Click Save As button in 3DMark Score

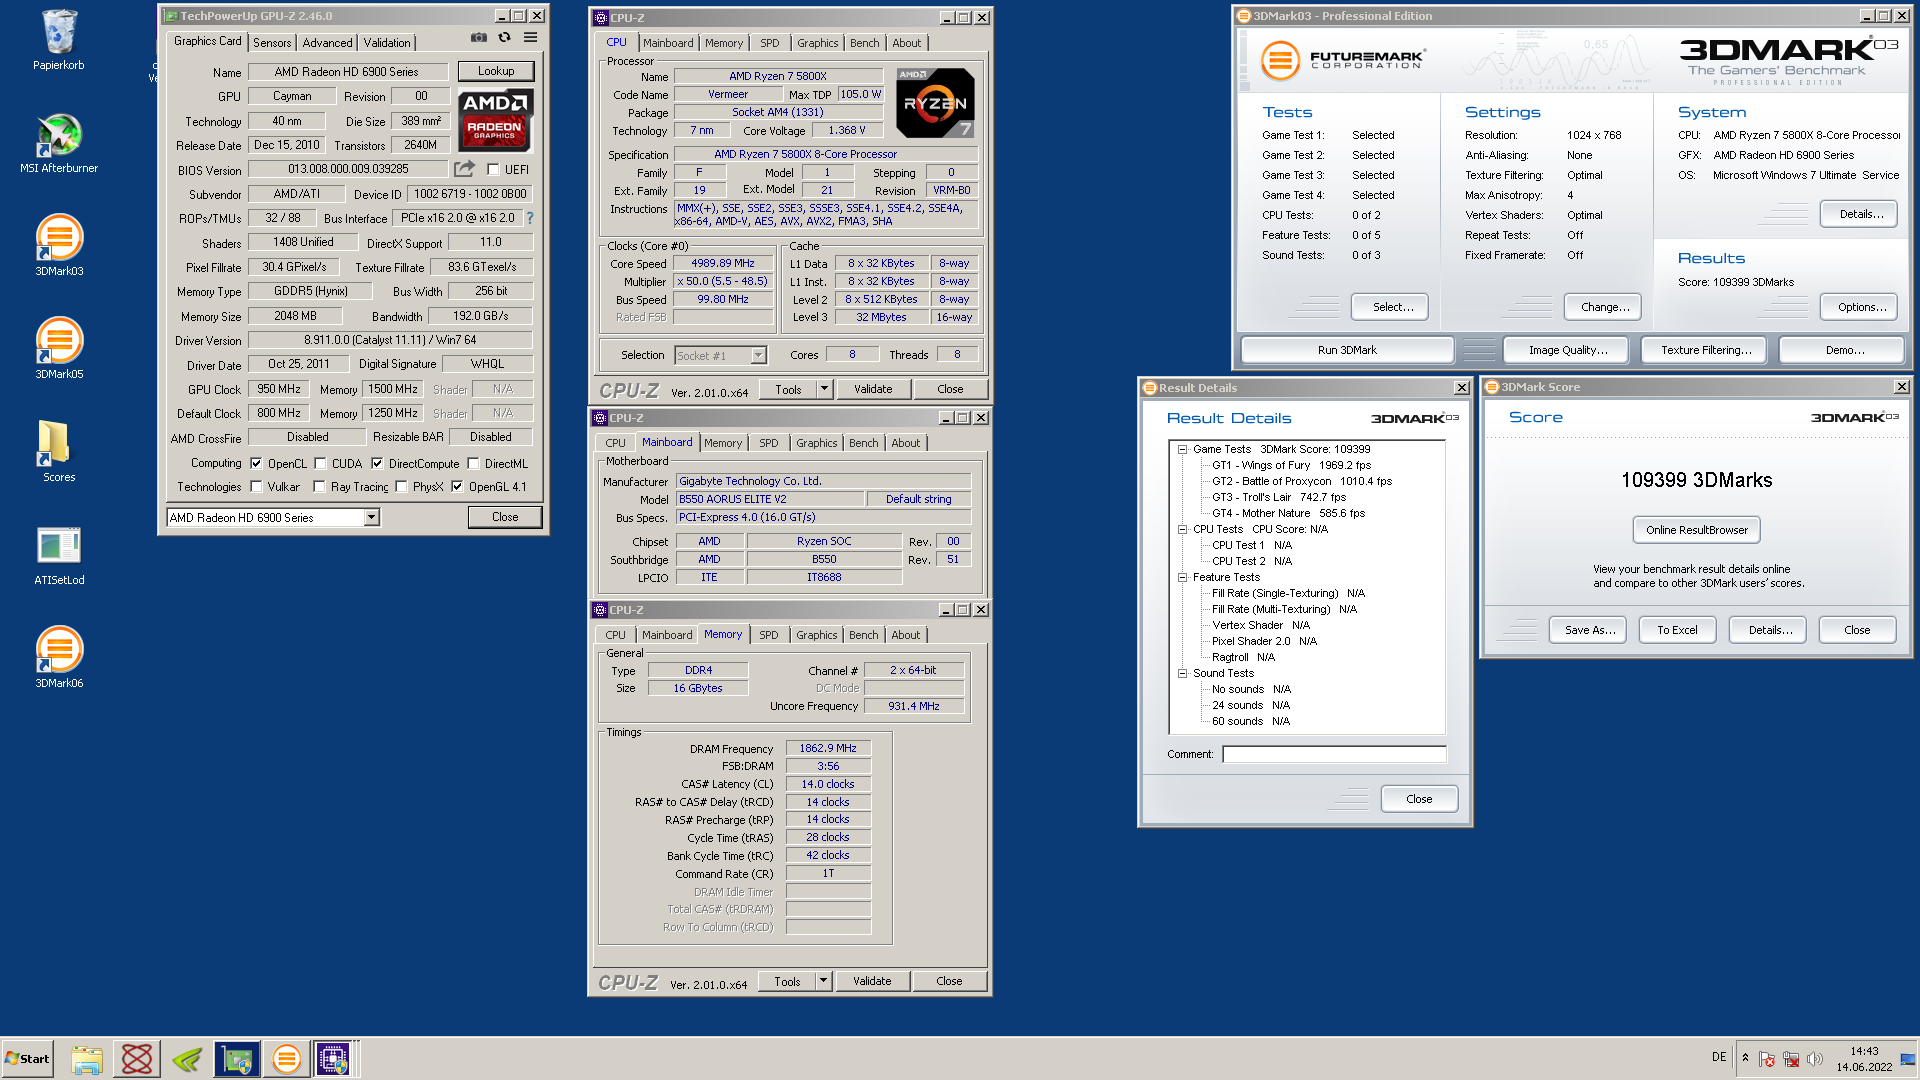pos(1589,630)
